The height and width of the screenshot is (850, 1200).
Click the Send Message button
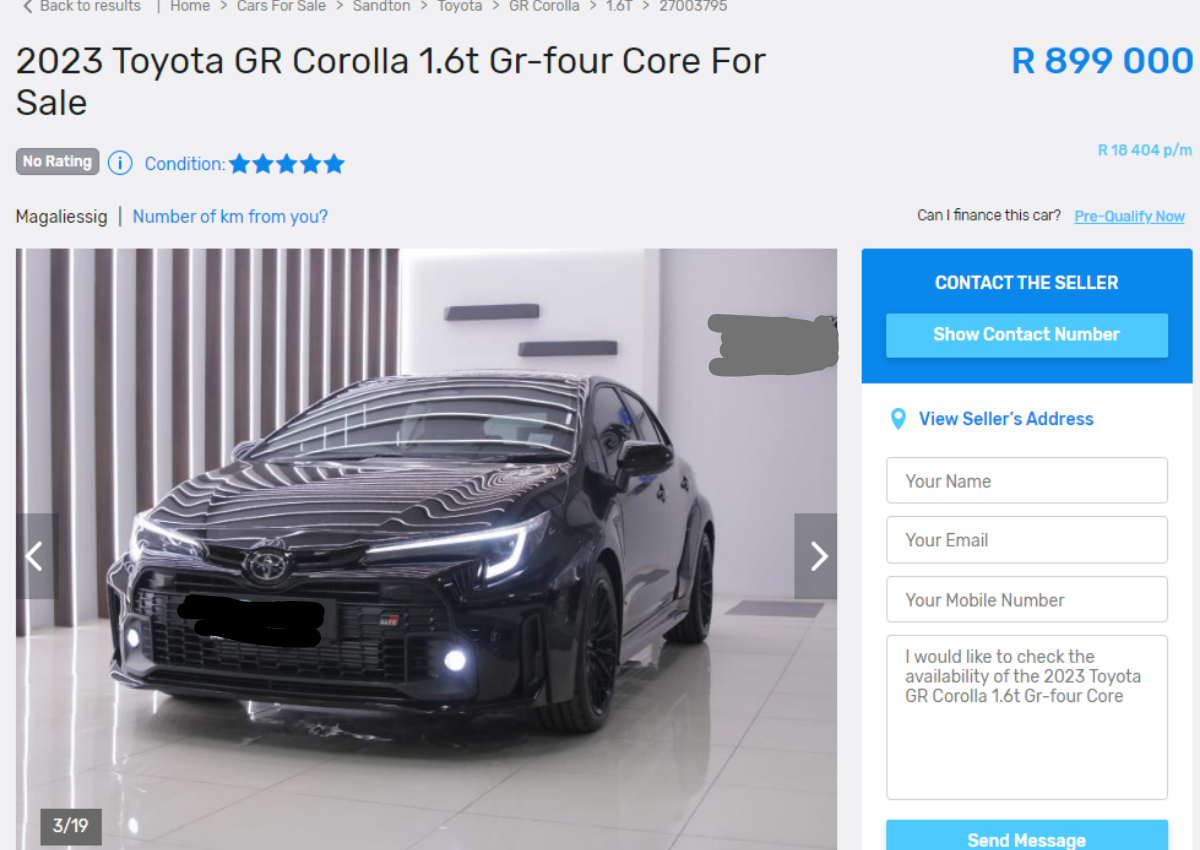(1027, 836)
